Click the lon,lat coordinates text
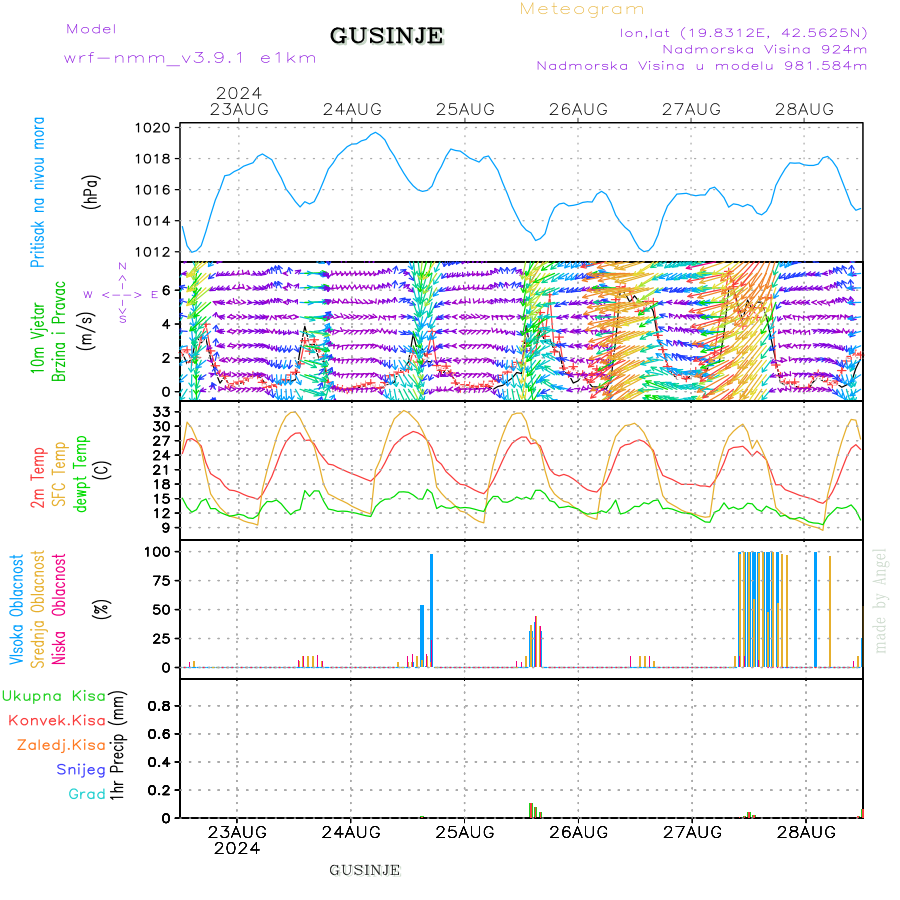 743,33
